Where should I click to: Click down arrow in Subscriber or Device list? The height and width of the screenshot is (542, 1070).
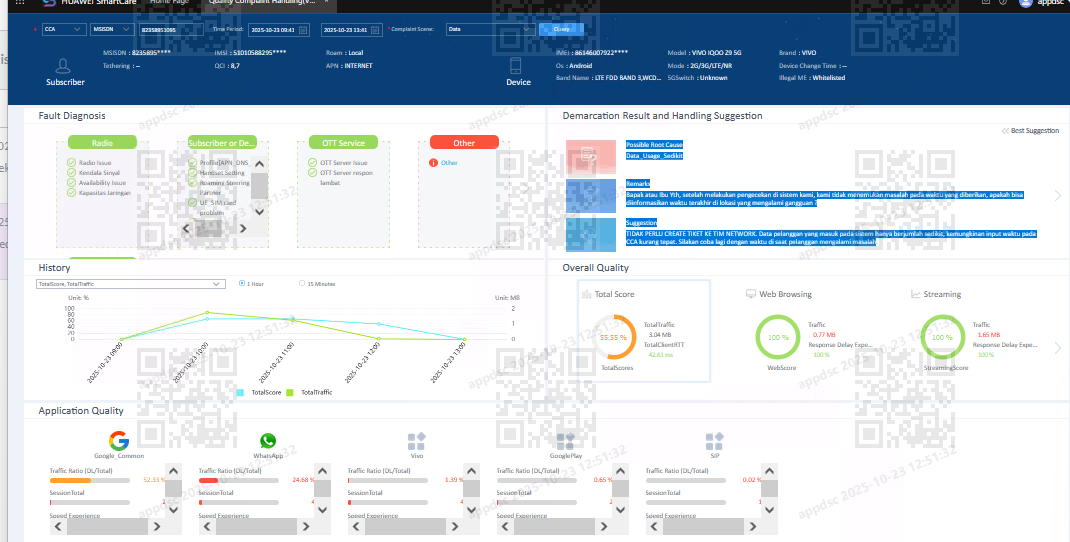[259, 212]
